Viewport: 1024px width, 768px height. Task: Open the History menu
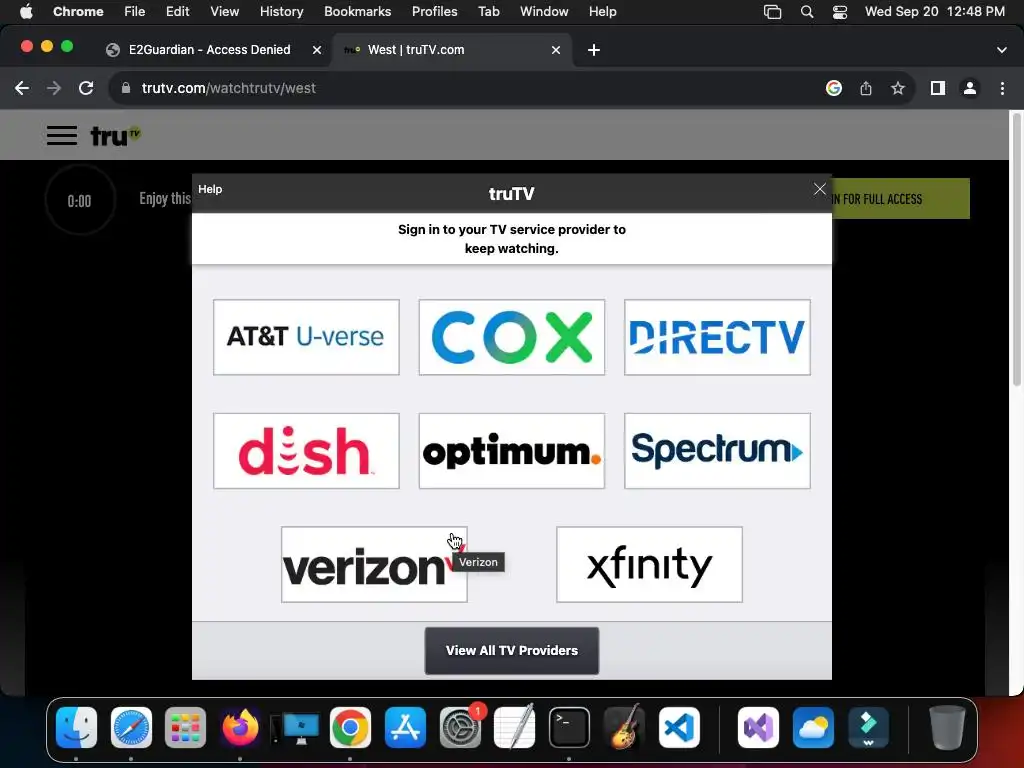281,12
